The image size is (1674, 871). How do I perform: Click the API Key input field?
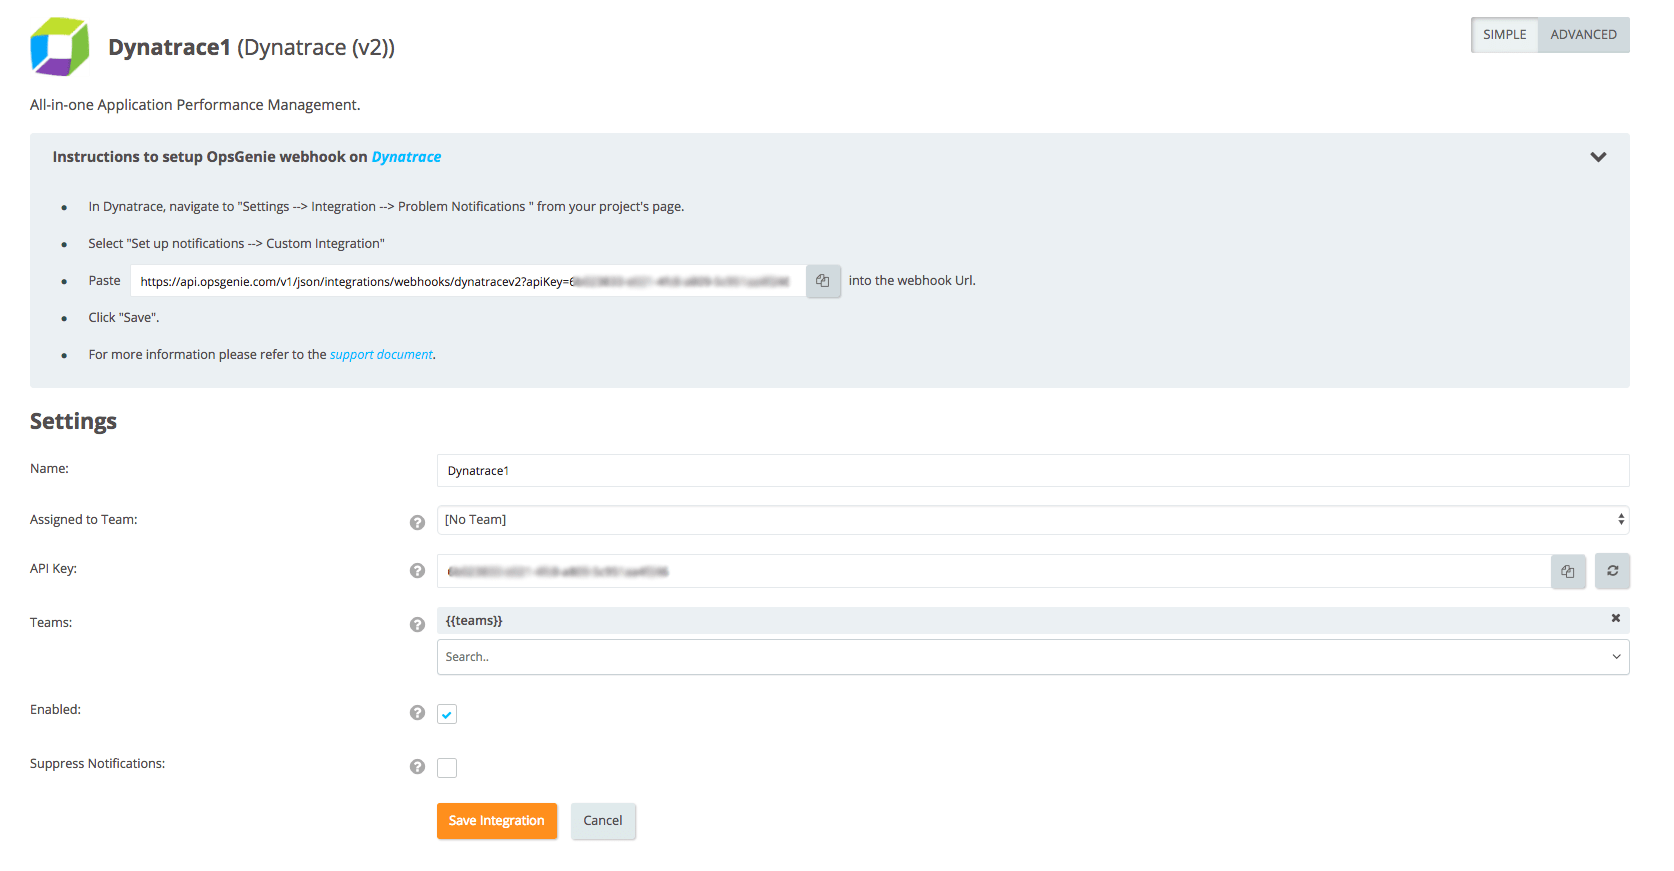click(x=994, y=571)
